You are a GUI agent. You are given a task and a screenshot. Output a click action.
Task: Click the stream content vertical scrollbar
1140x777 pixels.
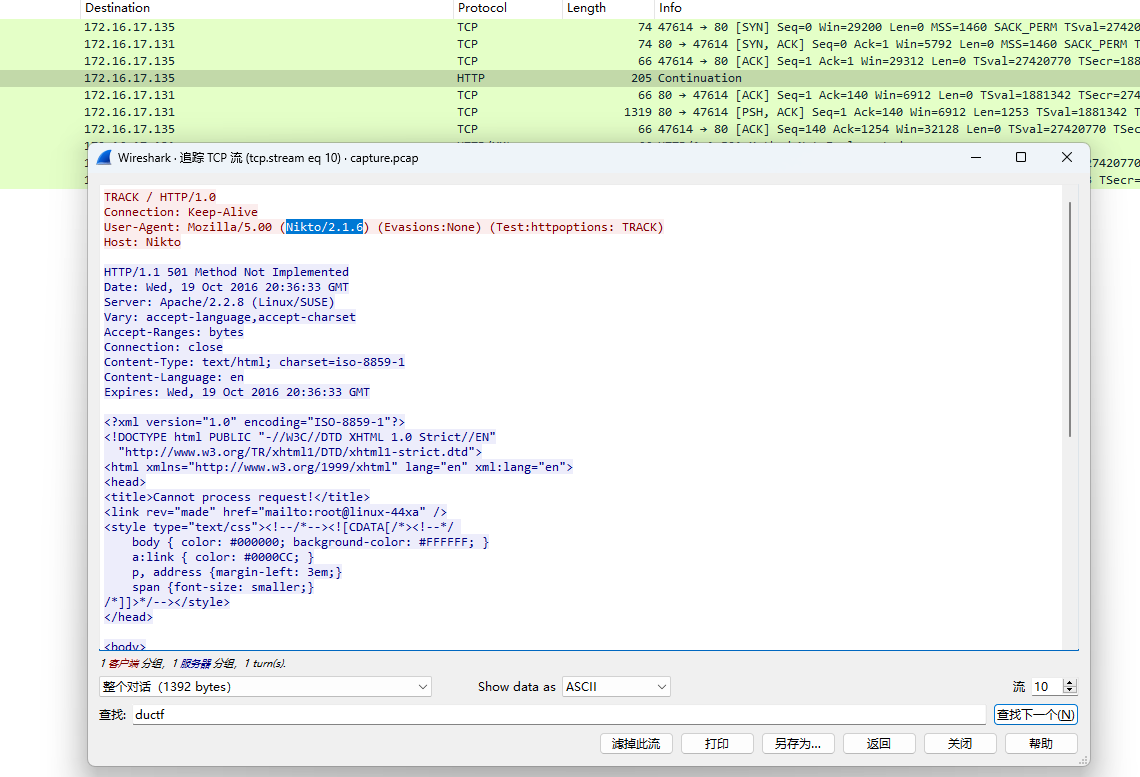(1069, 320)
